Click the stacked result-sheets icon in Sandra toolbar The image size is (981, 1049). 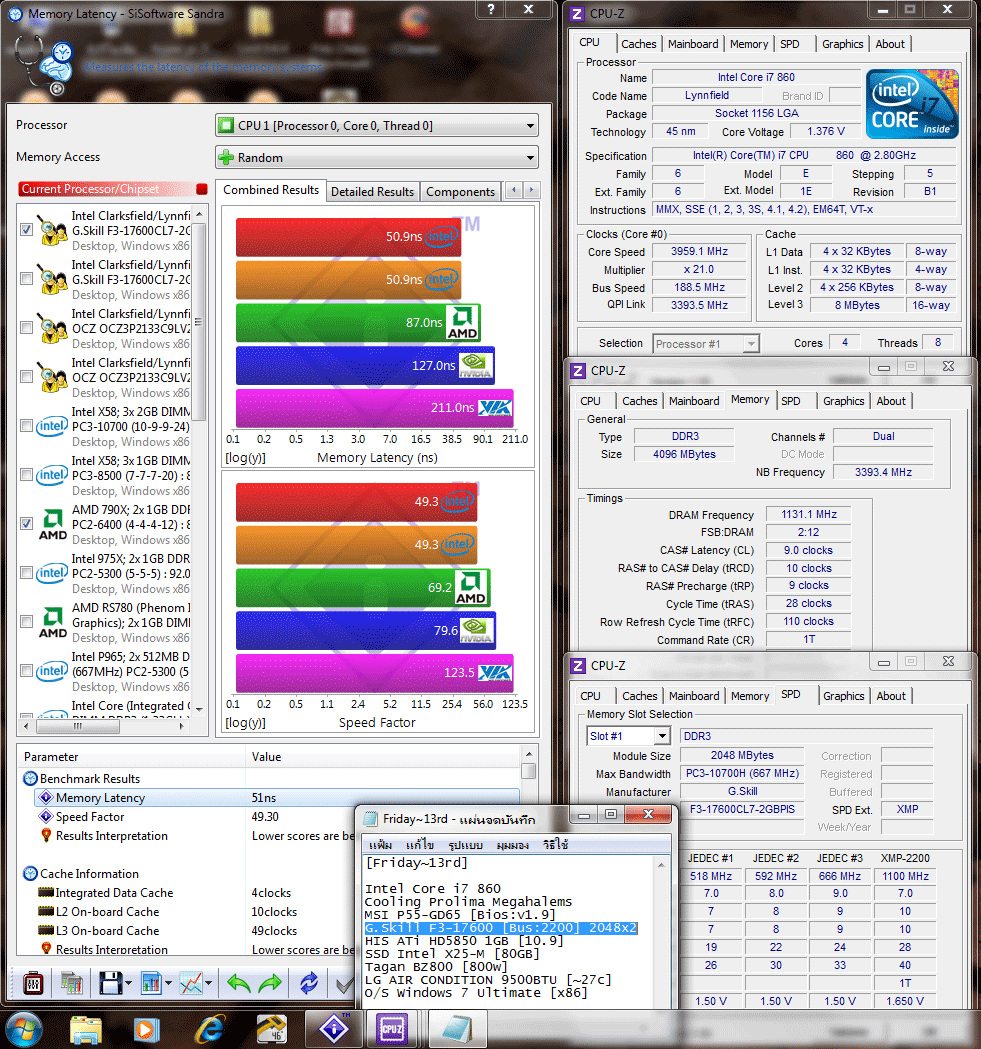point(72,983)
